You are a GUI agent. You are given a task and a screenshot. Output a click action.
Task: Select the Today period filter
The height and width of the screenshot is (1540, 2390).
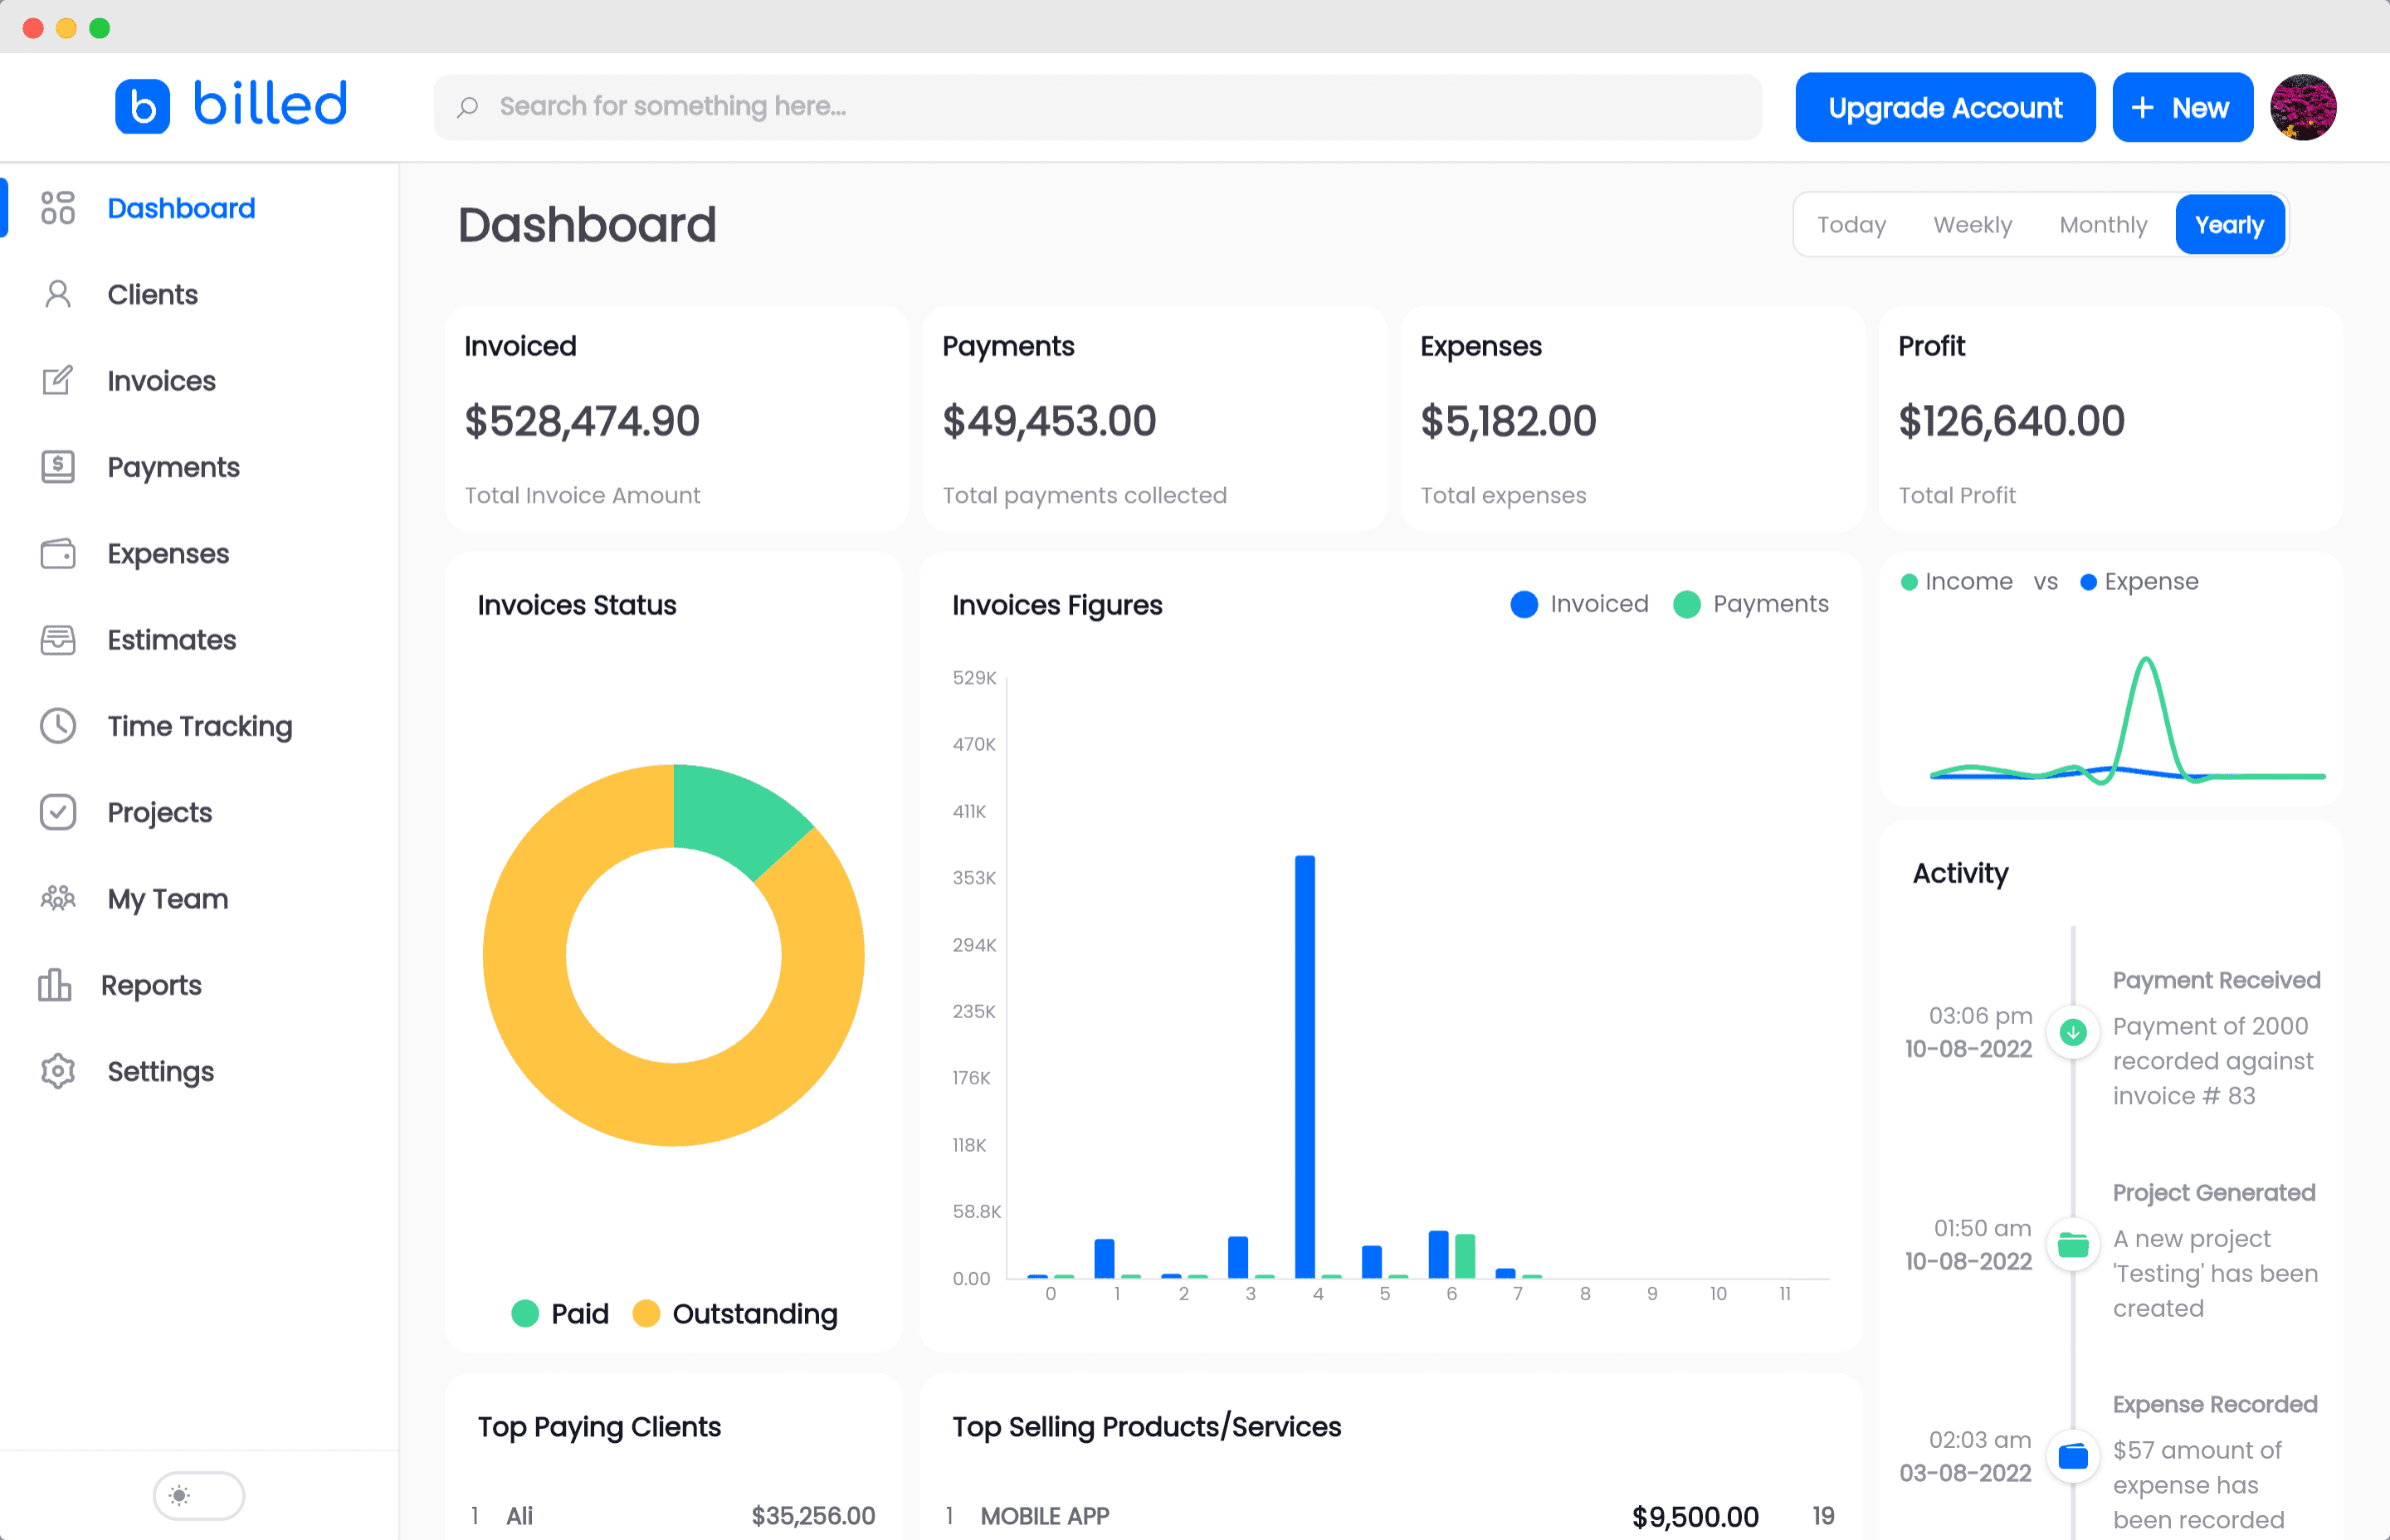pyautogui.click(x=1851, y=224)
